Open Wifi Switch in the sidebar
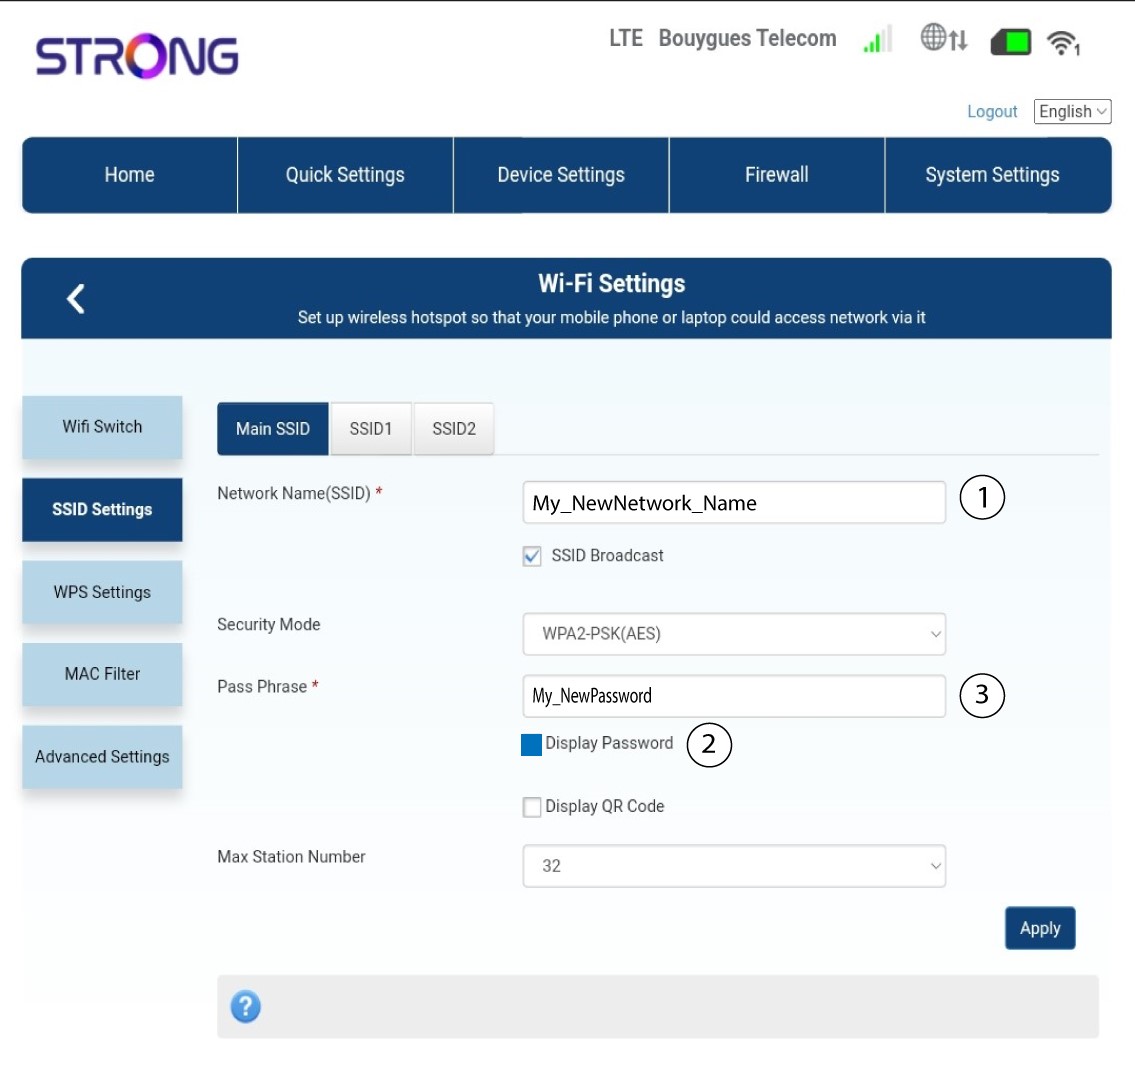Screen dimensions: 1135x1080 click(x=102, y=427)
